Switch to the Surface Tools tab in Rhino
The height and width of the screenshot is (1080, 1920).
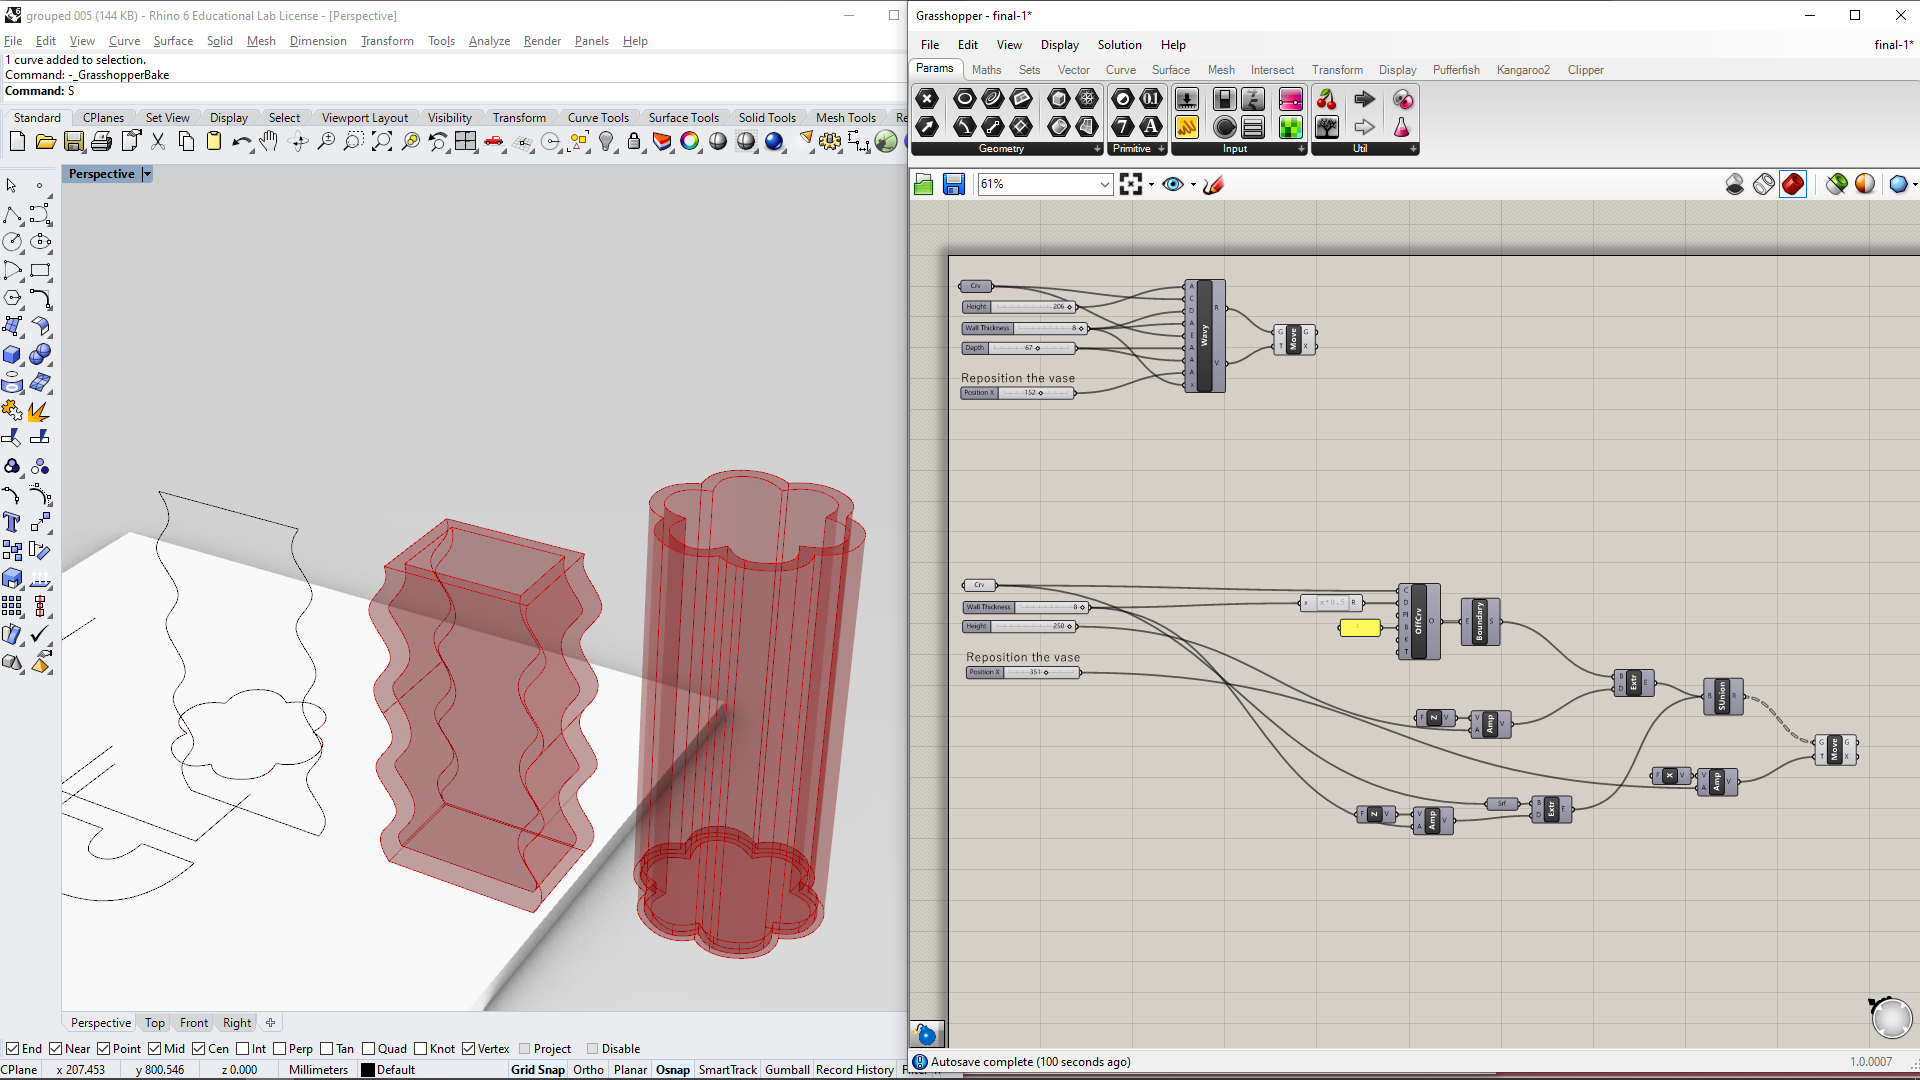[684, 117]
